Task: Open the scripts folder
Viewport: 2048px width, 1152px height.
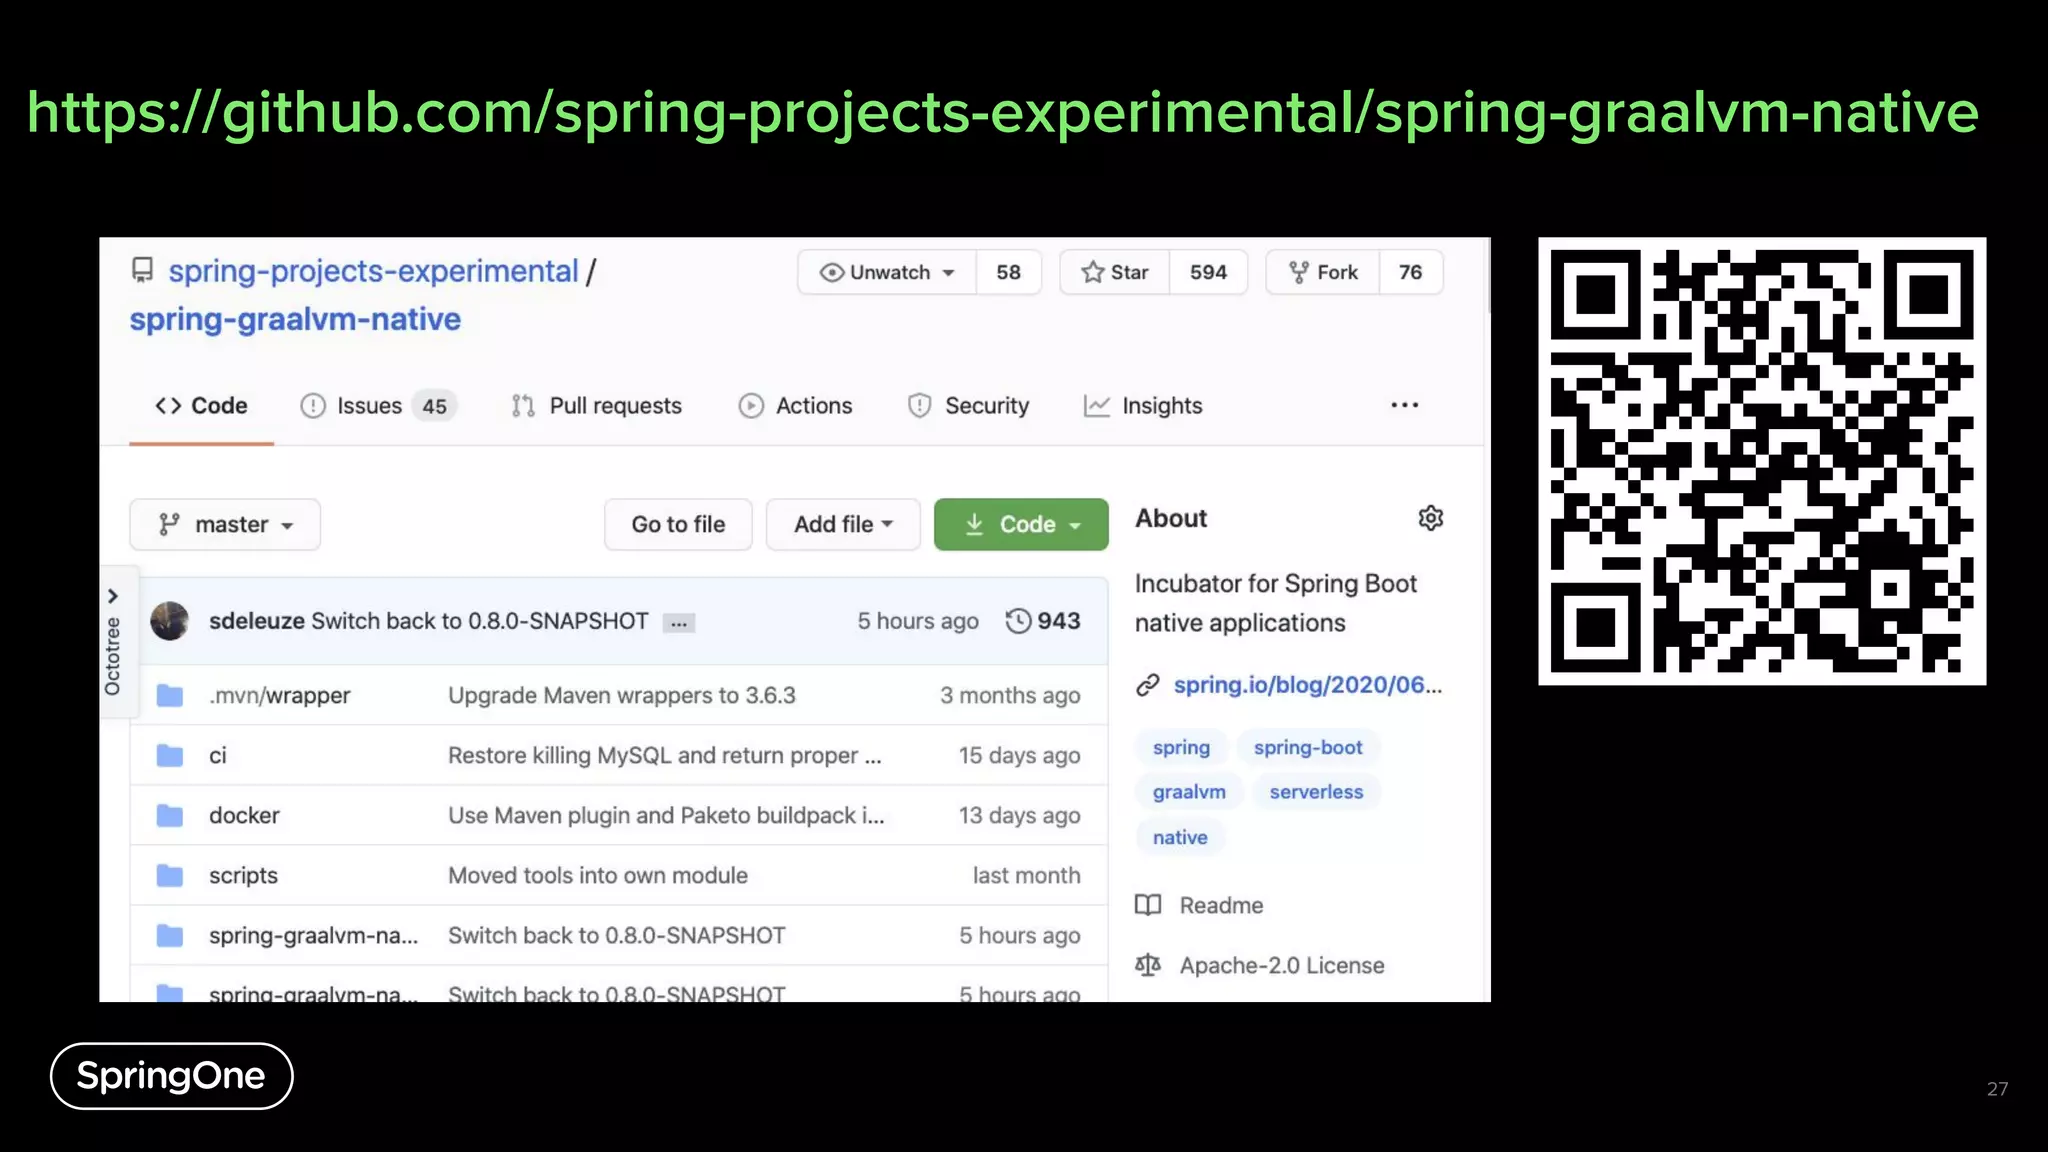Action: click(x=243, y=875)
